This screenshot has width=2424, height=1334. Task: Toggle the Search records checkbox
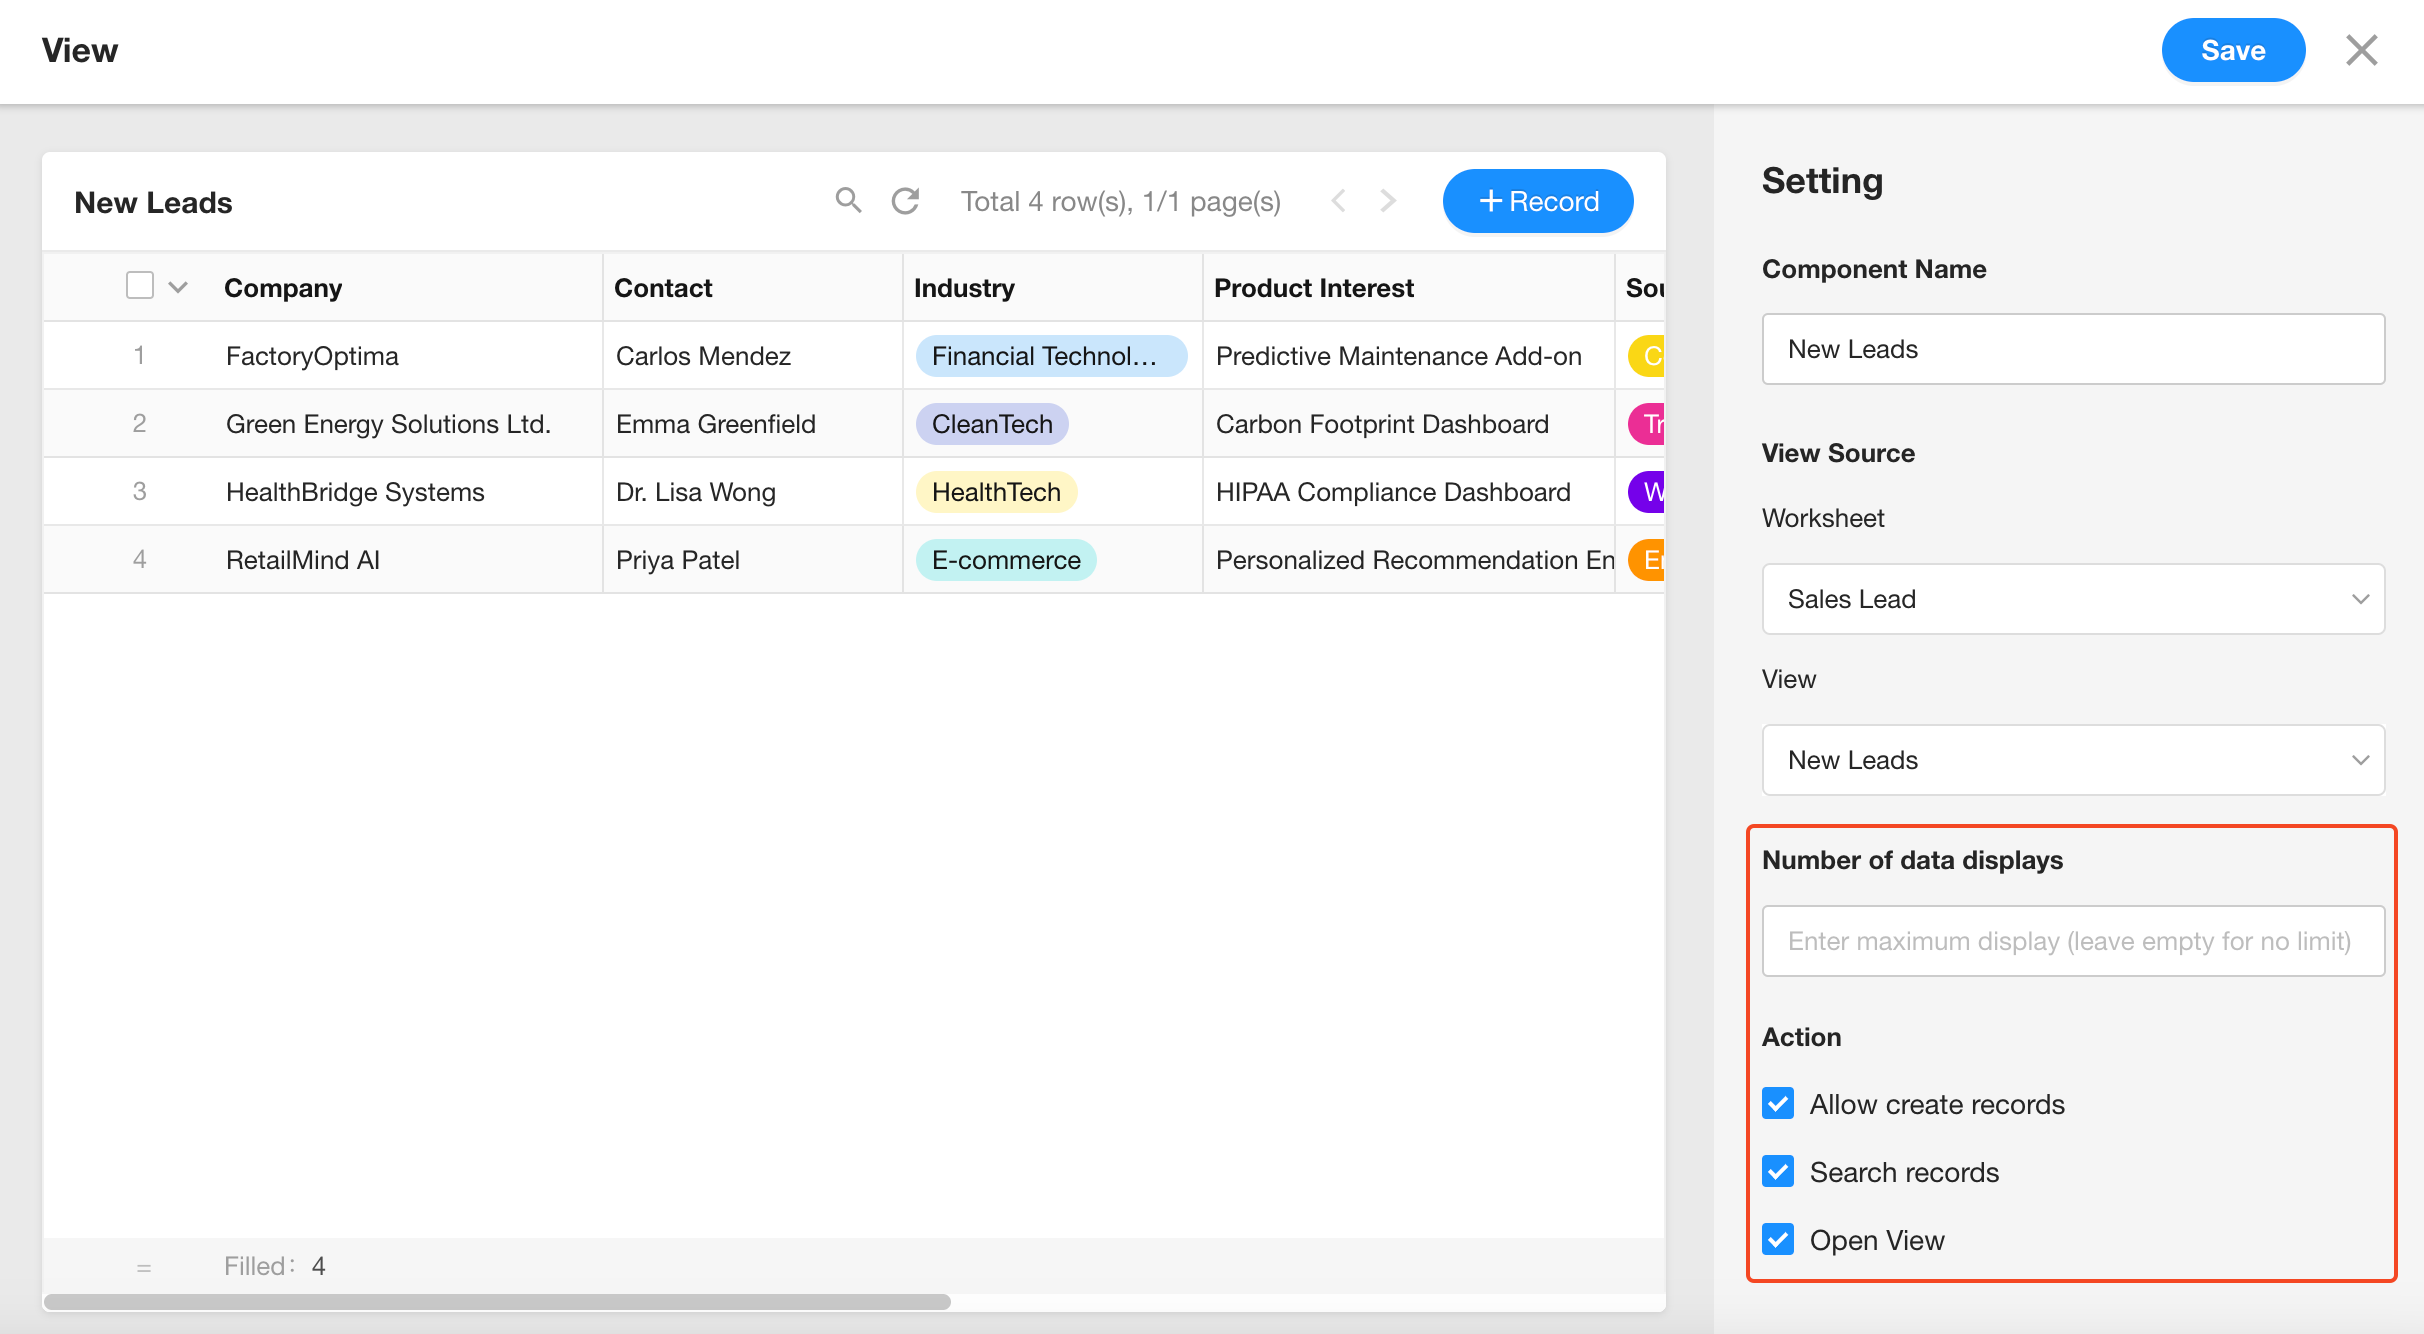(x=1778, y=1172)
